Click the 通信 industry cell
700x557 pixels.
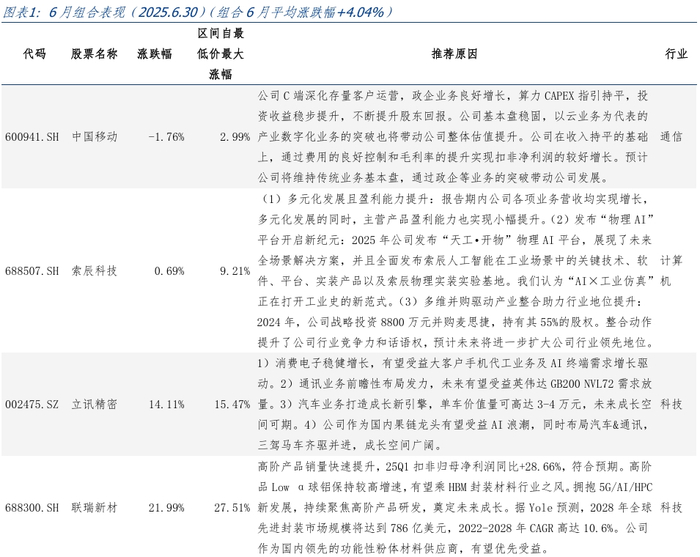point(671,137)
